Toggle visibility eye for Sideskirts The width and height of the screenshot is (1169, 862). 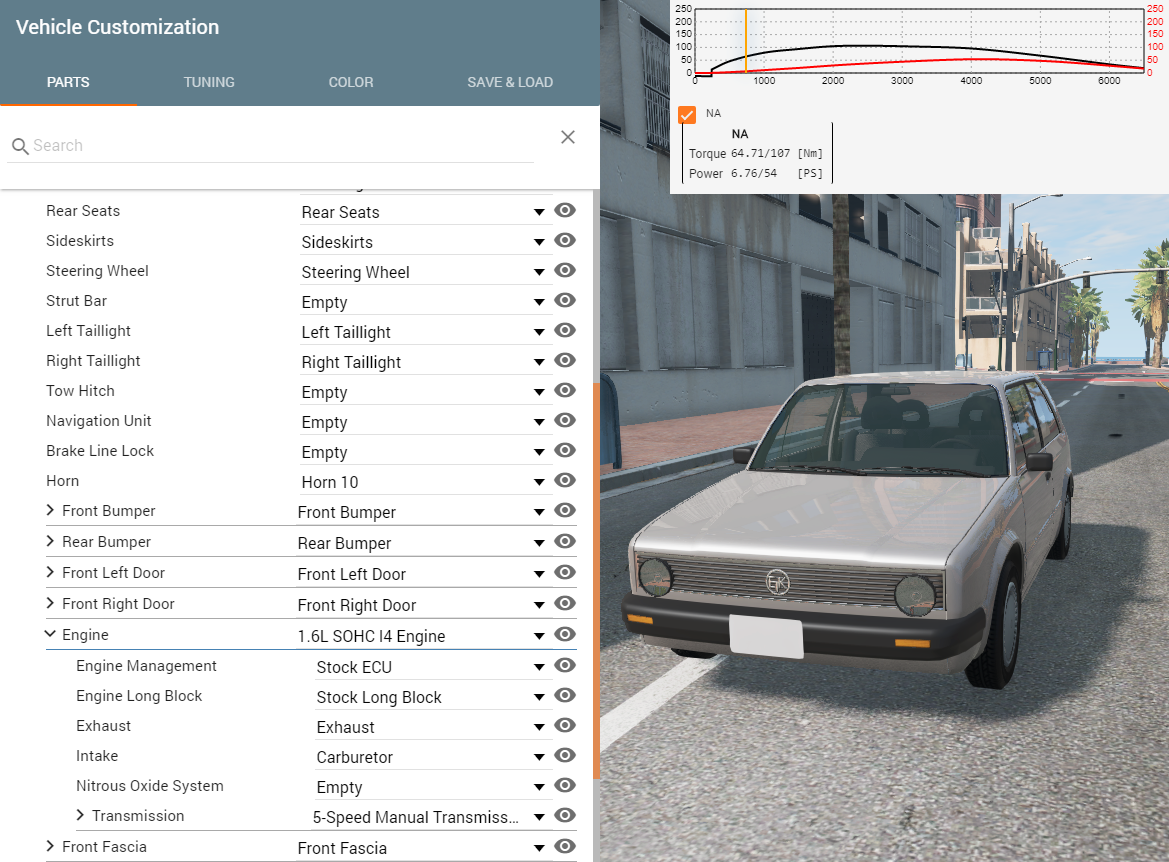coord(565,240)
